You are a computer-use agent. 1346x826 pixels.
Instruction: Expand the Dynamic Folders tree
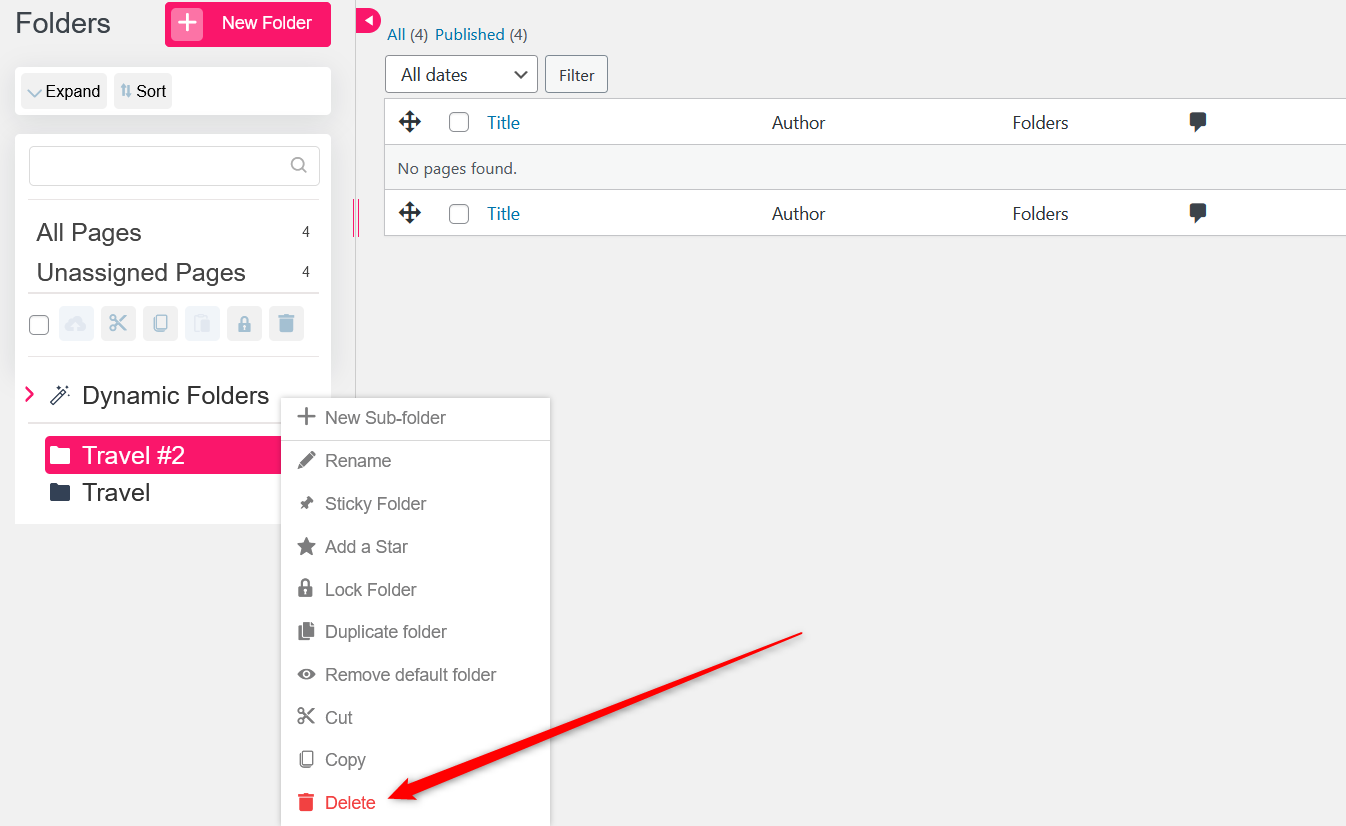[x=29, y=395]
